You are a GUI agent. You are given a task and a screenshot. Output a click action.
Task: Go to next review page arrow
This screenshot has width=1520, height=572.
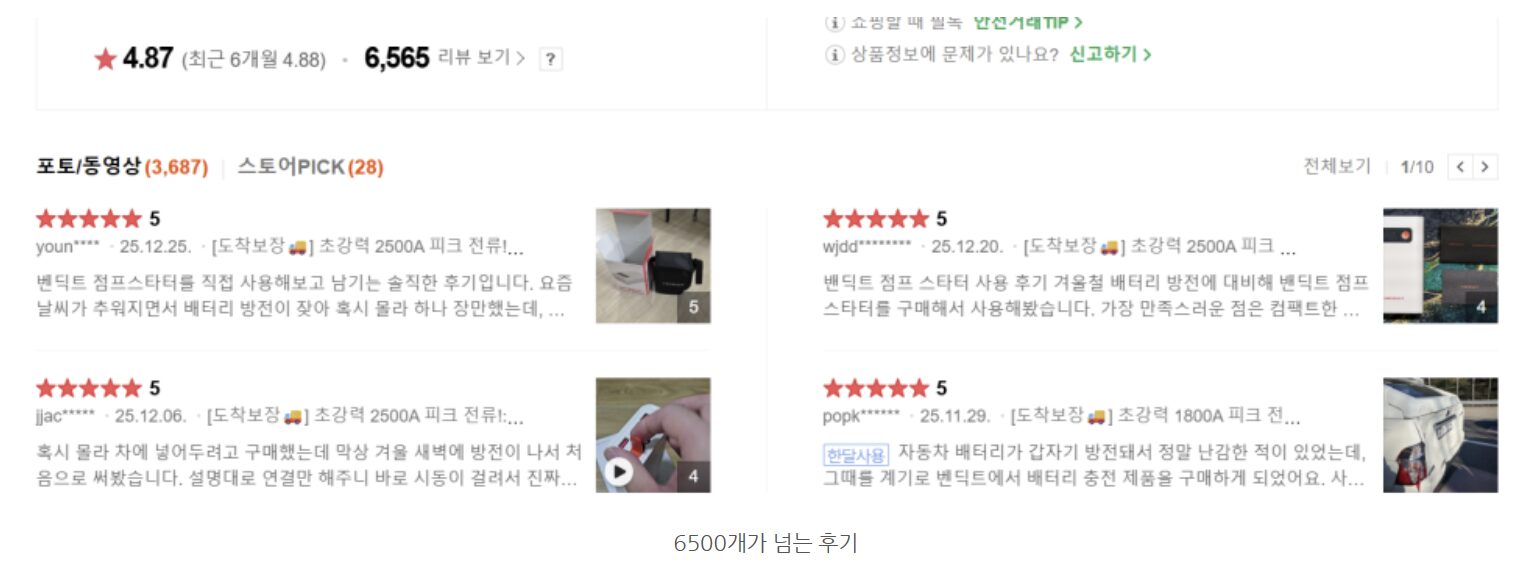pyautogui.click(x=1486, y=167)
